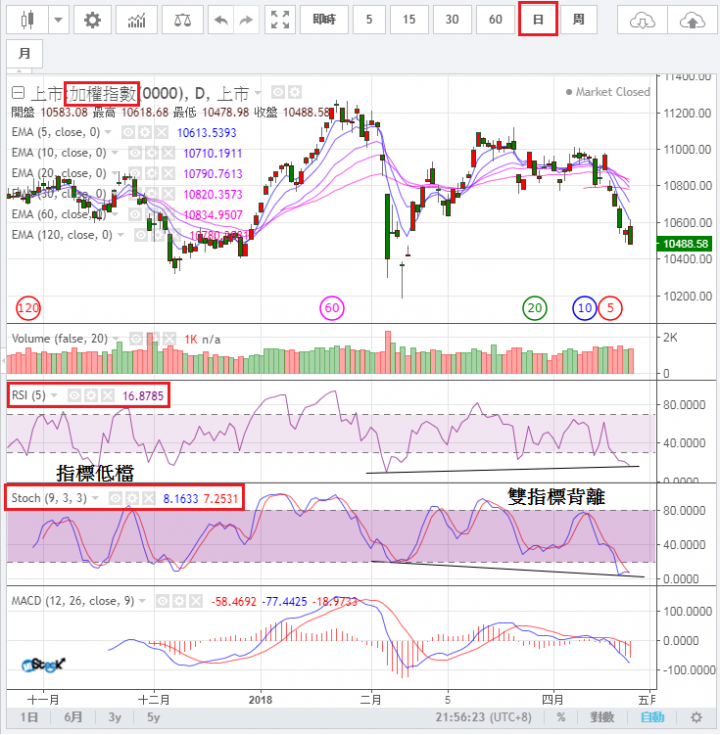This screenshot has height=735, width=720.
Task: Remove EMA (30) indicator with X
Action: (168, 194)
